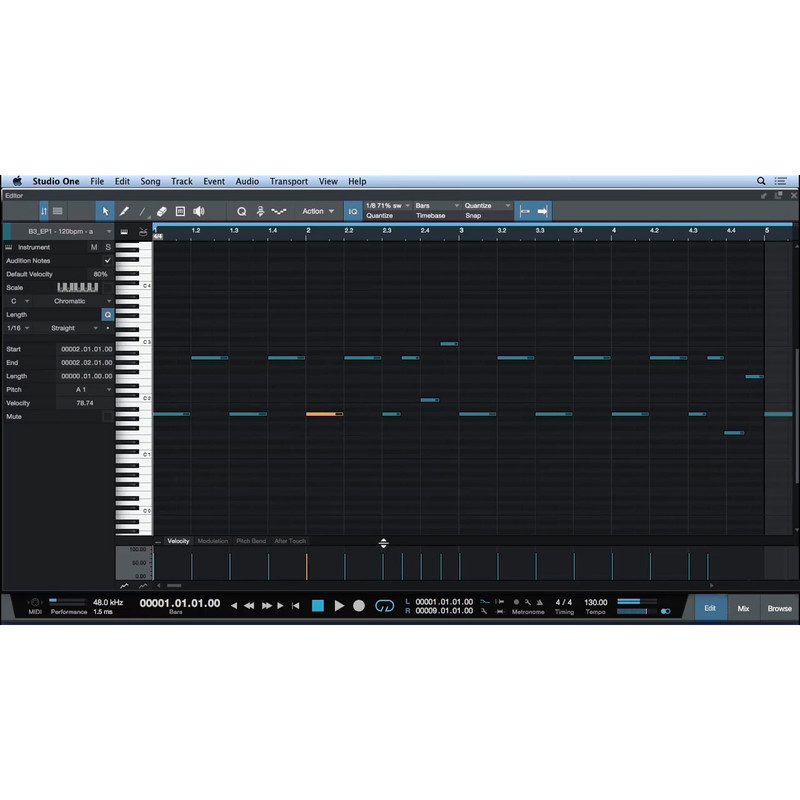
Task: Switch to the Pitch Bend automation tab
Action: click(251, 541)
